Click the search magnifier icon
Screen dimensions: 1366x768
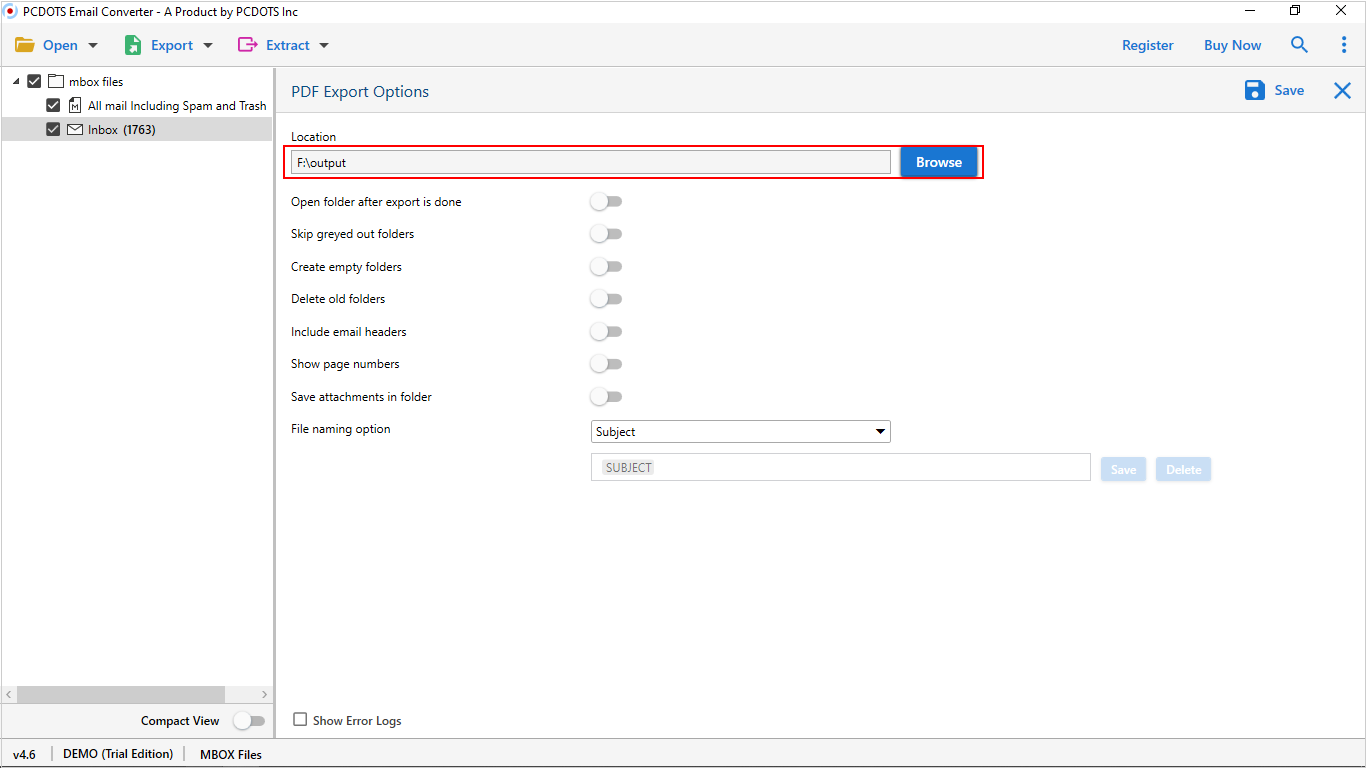[1299, 45]
